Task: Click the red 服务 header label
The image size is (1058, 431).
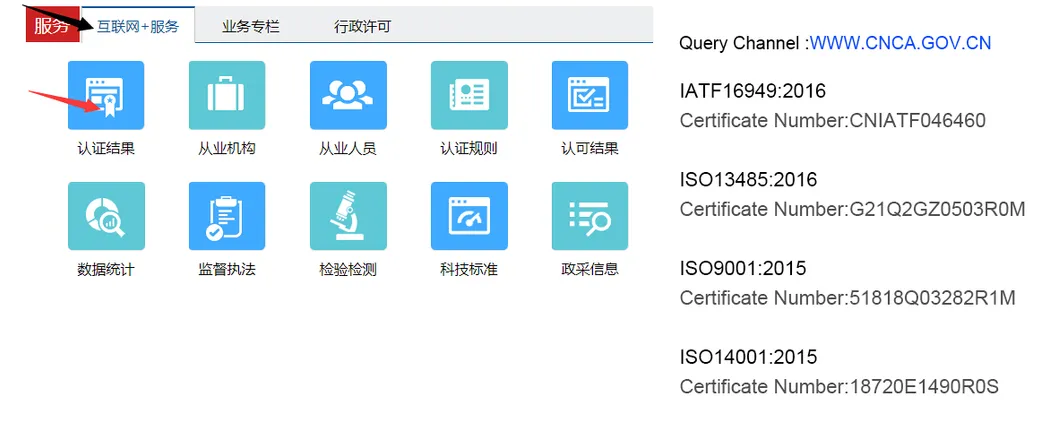Action: (52, 27)
